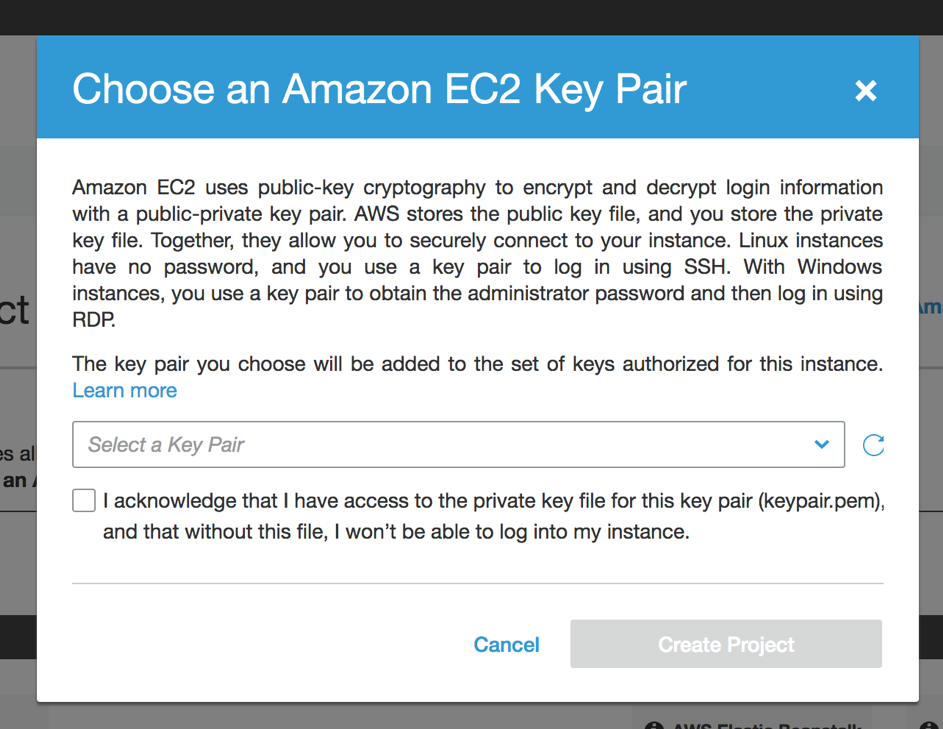Click the keypair.pem text in acknowledgement
Image resolution: width=943 pixels, height=729 pixels.
point(819,500)
